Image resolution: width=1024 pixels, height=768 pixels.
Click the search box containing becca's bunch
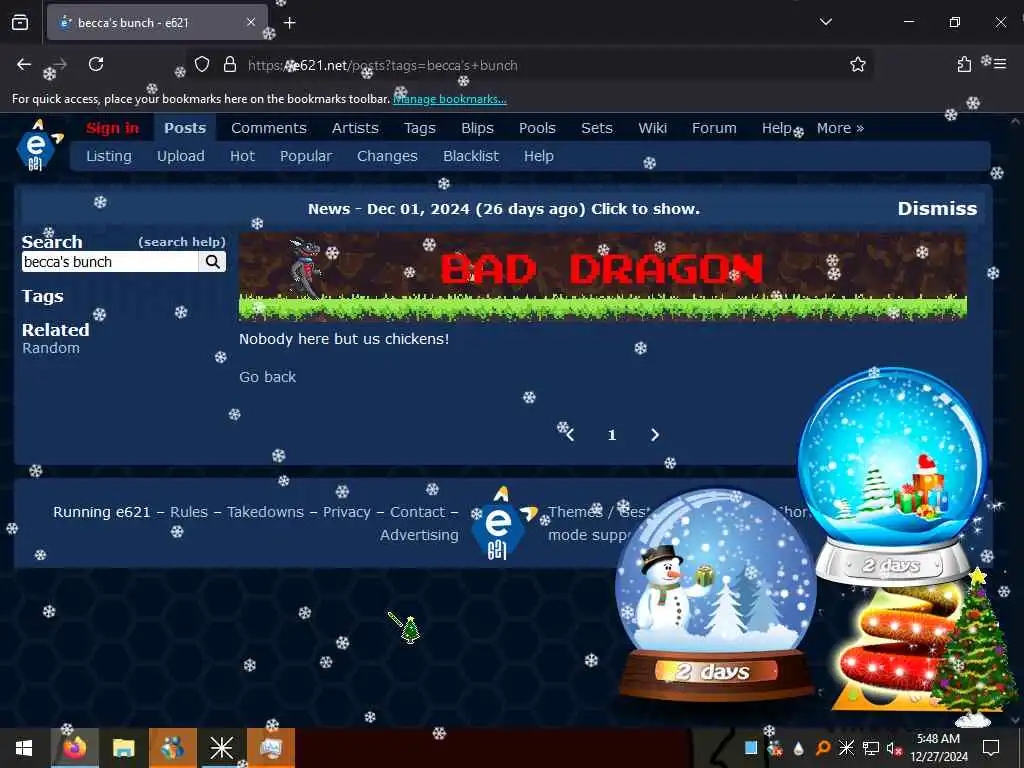(110, 262)
